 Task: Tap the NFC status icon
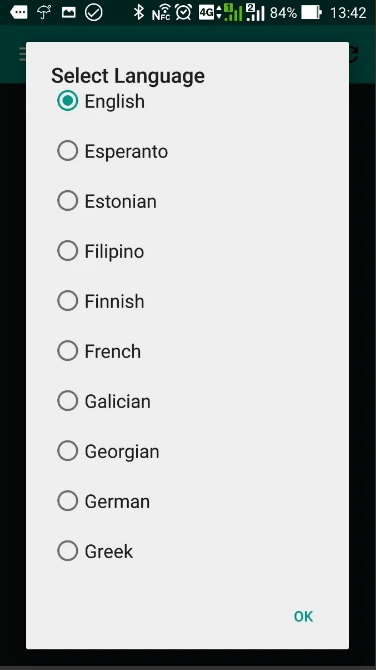(x=161, y=12)
